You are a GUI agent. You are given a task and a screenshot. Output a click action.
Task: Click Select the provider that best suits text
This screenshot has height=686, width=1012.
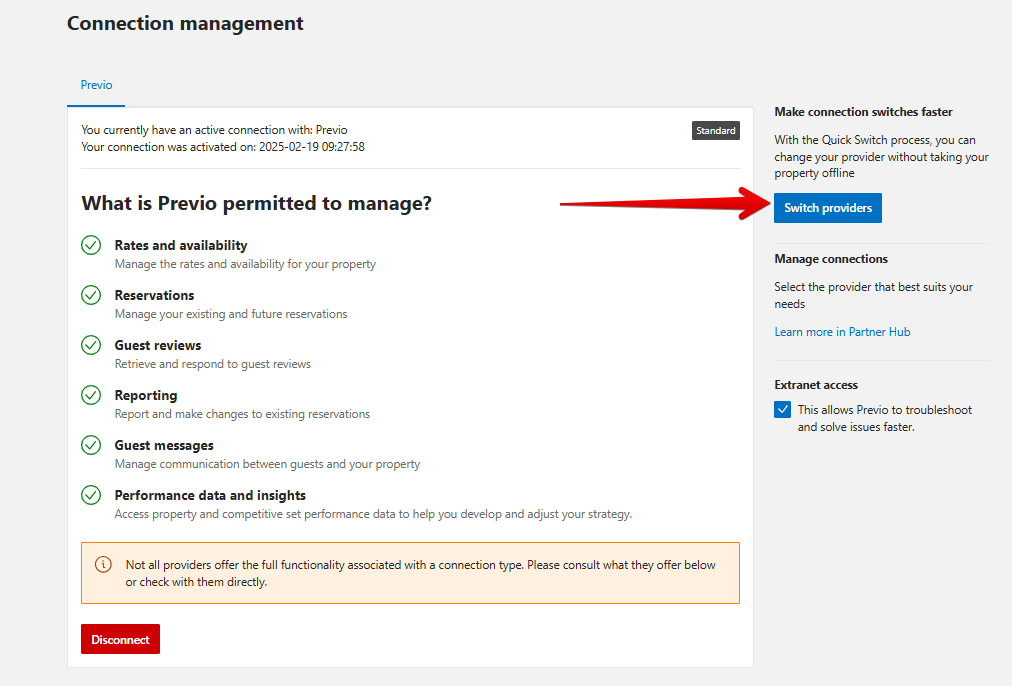(873, 295)
